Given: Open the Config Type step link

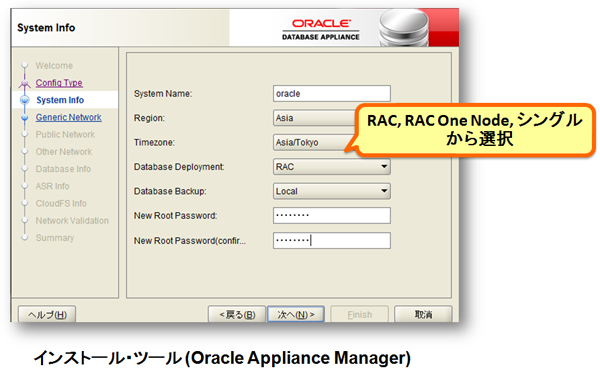Looking at the screenshot, I should (59, 83).
